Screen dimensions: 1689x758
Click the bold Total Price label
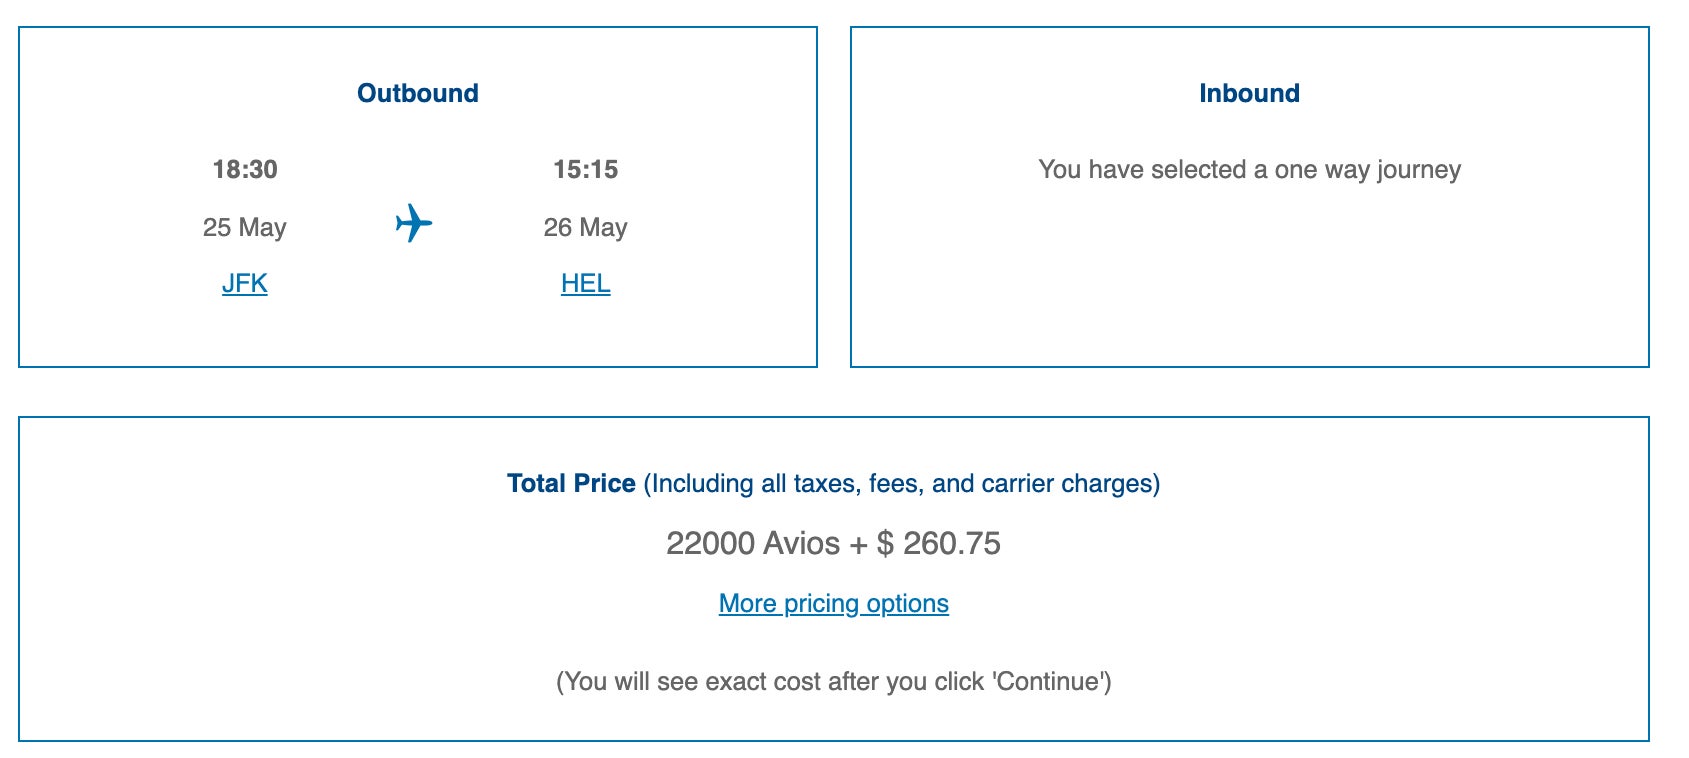pyautogui.click(x=571, y=484)
